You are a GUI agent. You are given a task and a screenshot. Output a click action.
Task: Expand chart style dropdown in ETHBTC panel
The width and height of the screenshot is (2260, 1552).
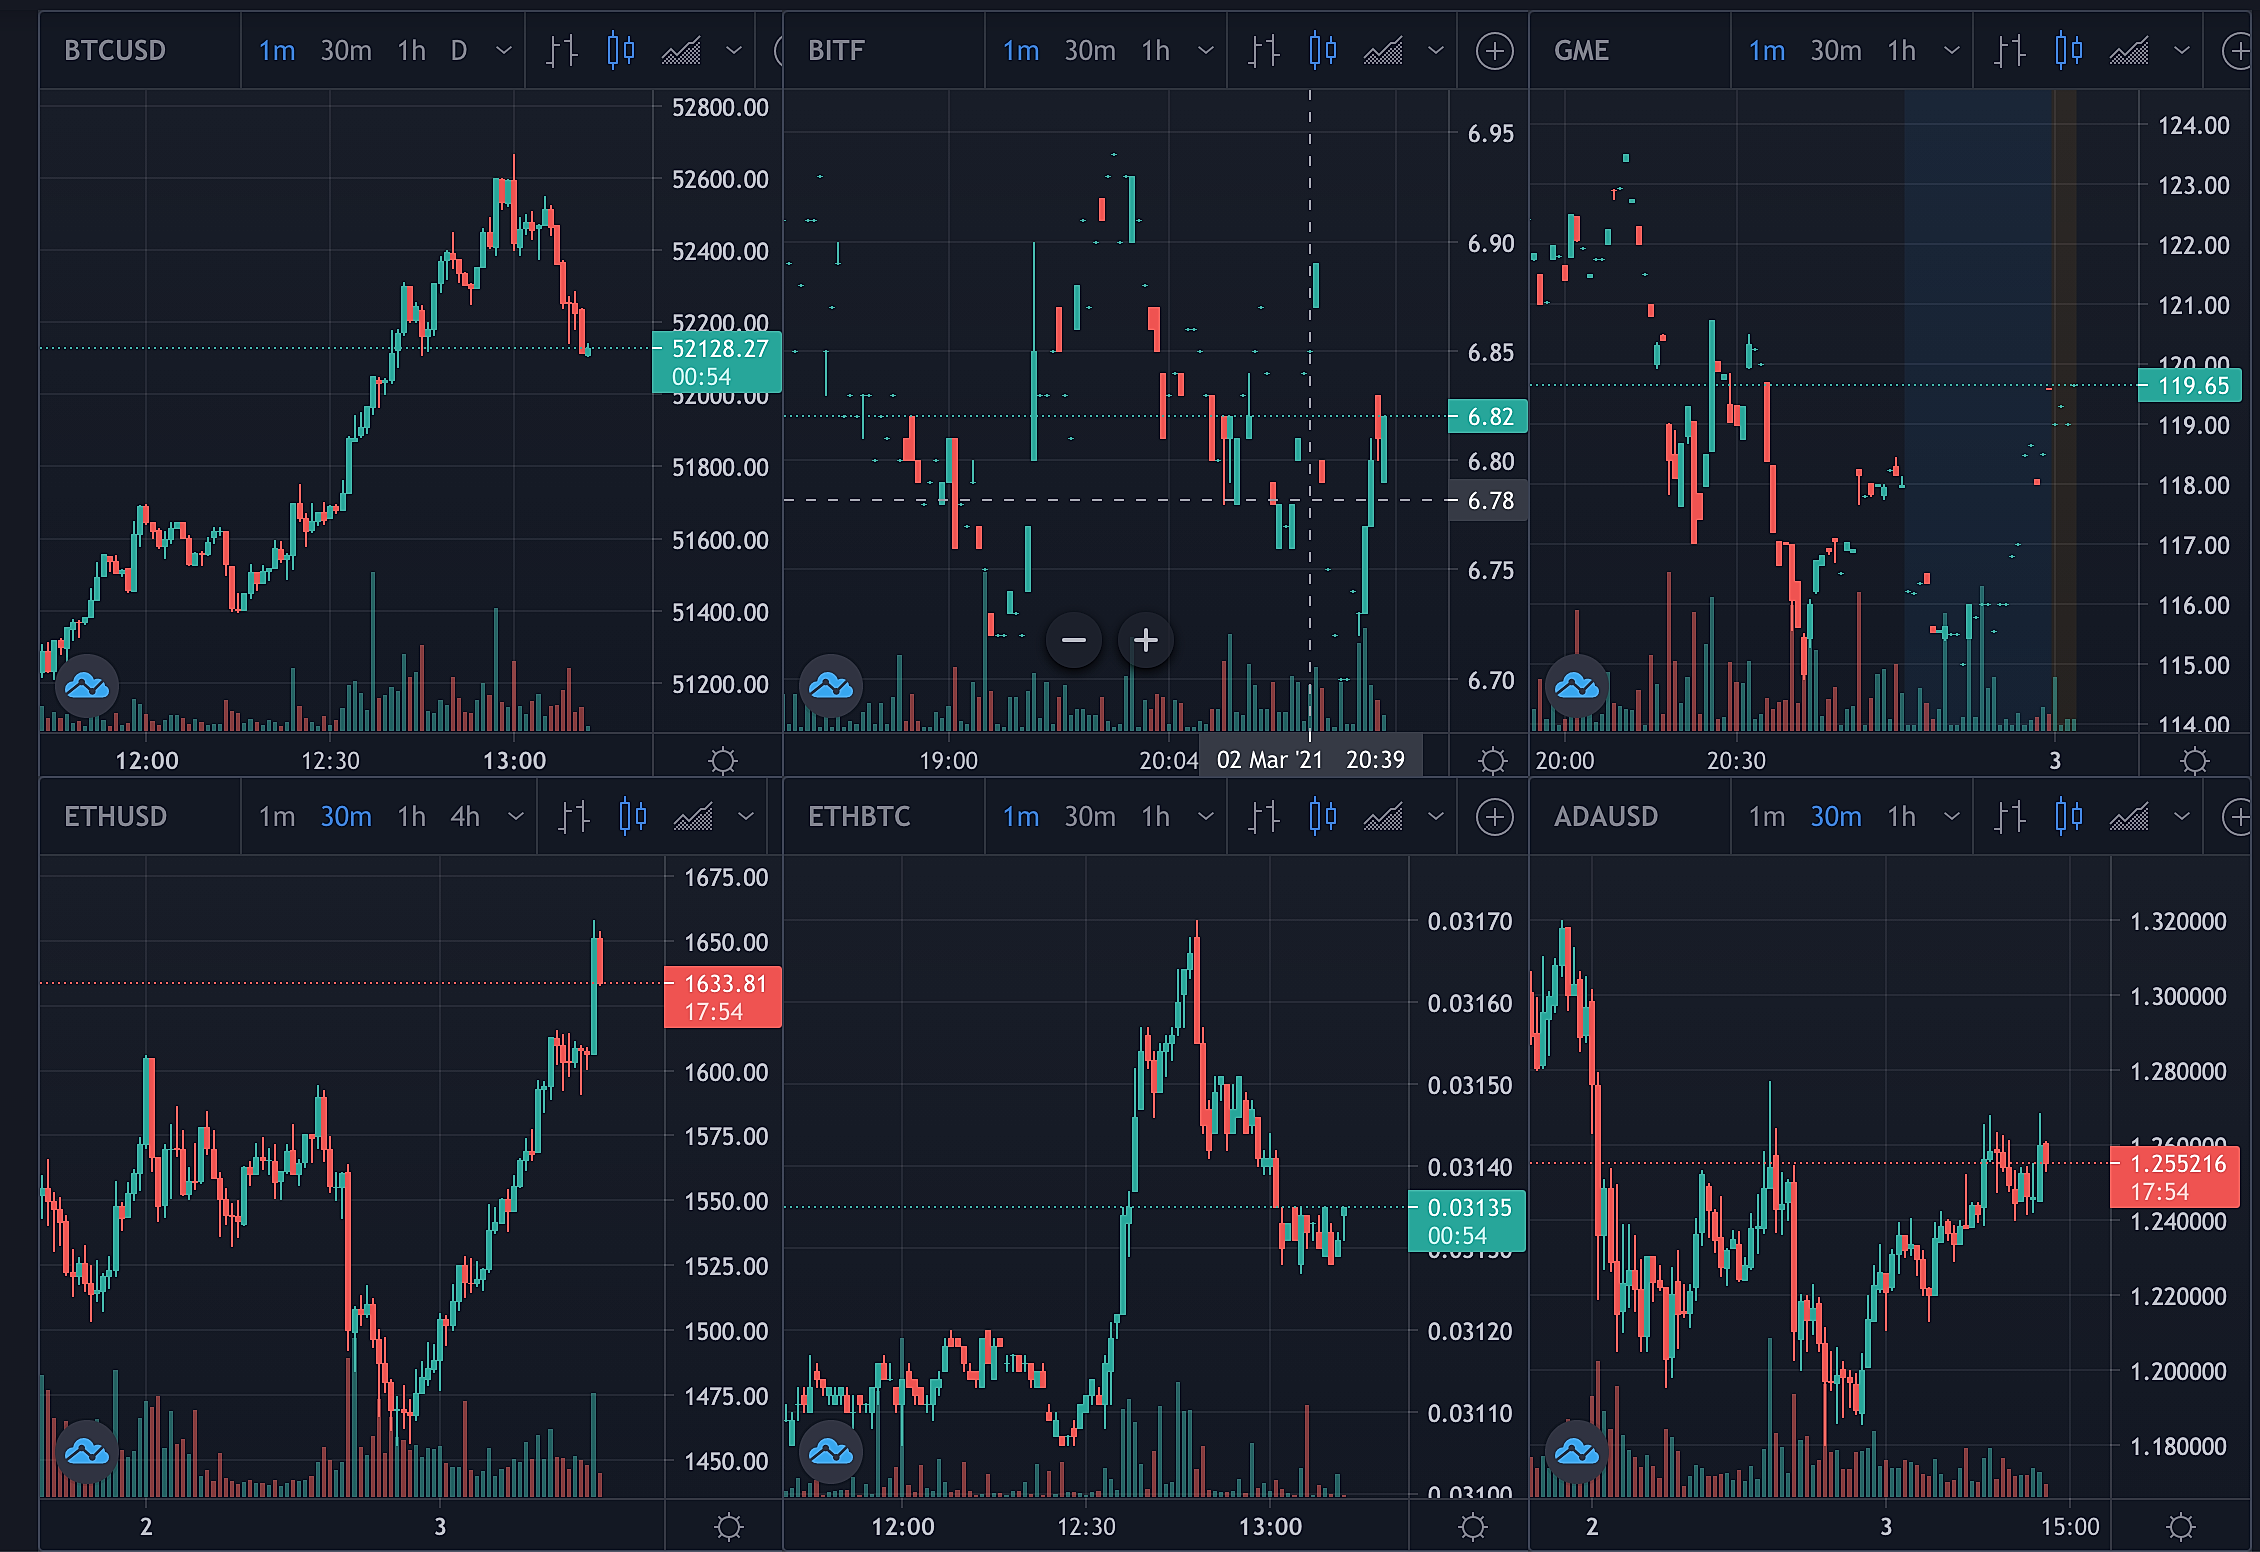click(x=1436, y=816)
